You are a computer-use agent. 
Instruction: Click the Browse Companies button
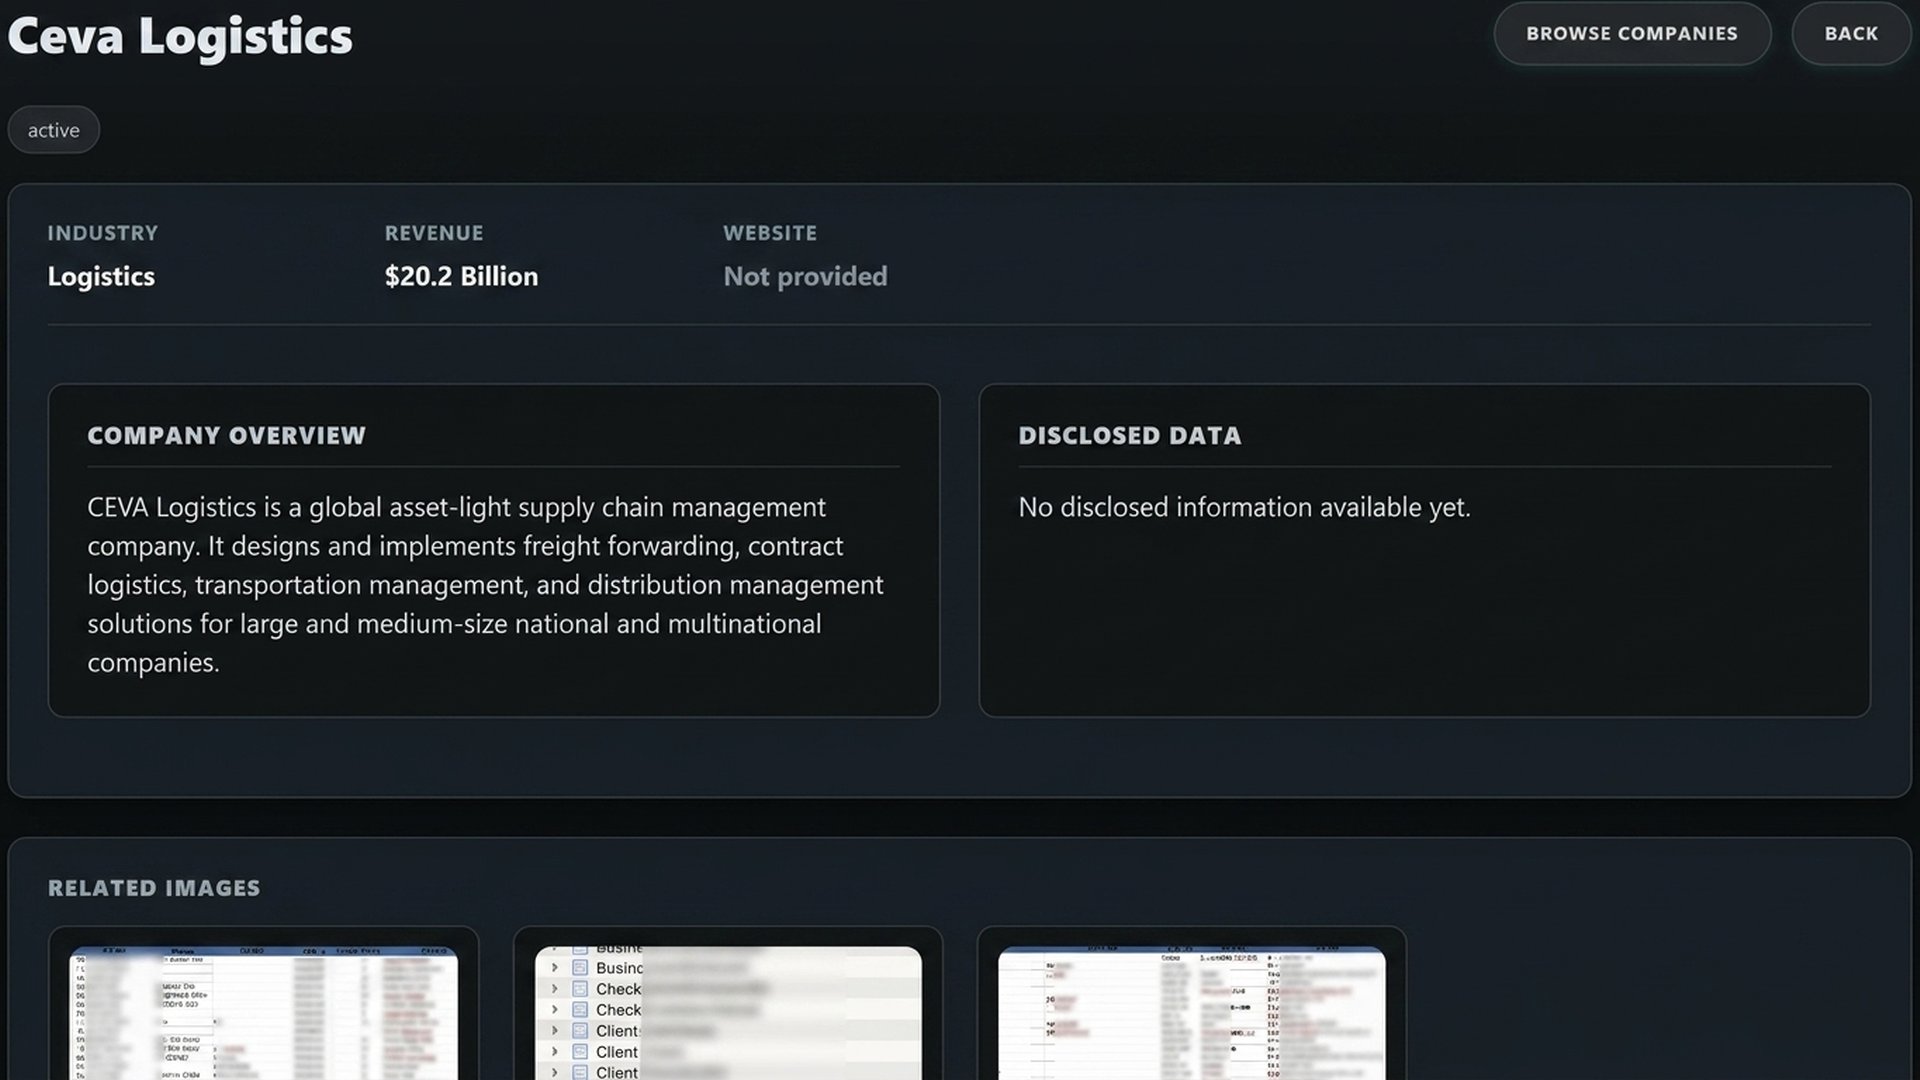tap(1632, 34)
